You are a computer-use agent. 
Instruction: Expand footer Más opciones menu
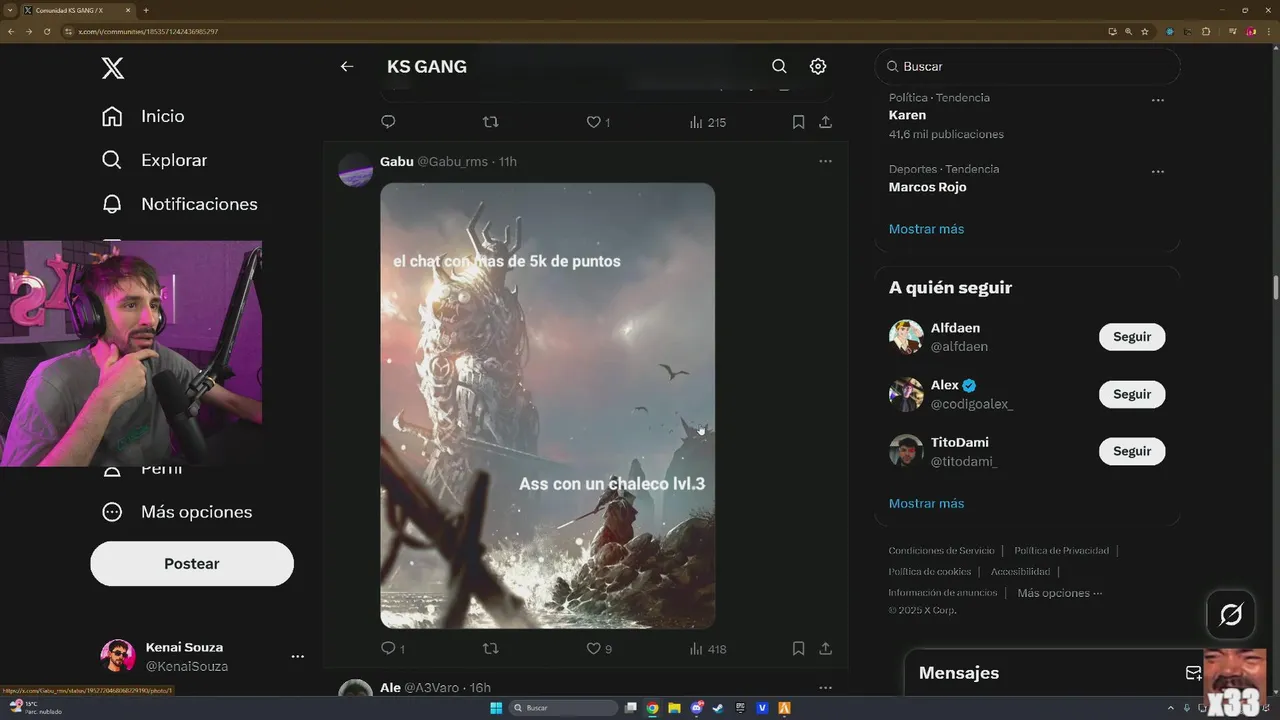click(1060, 593)
